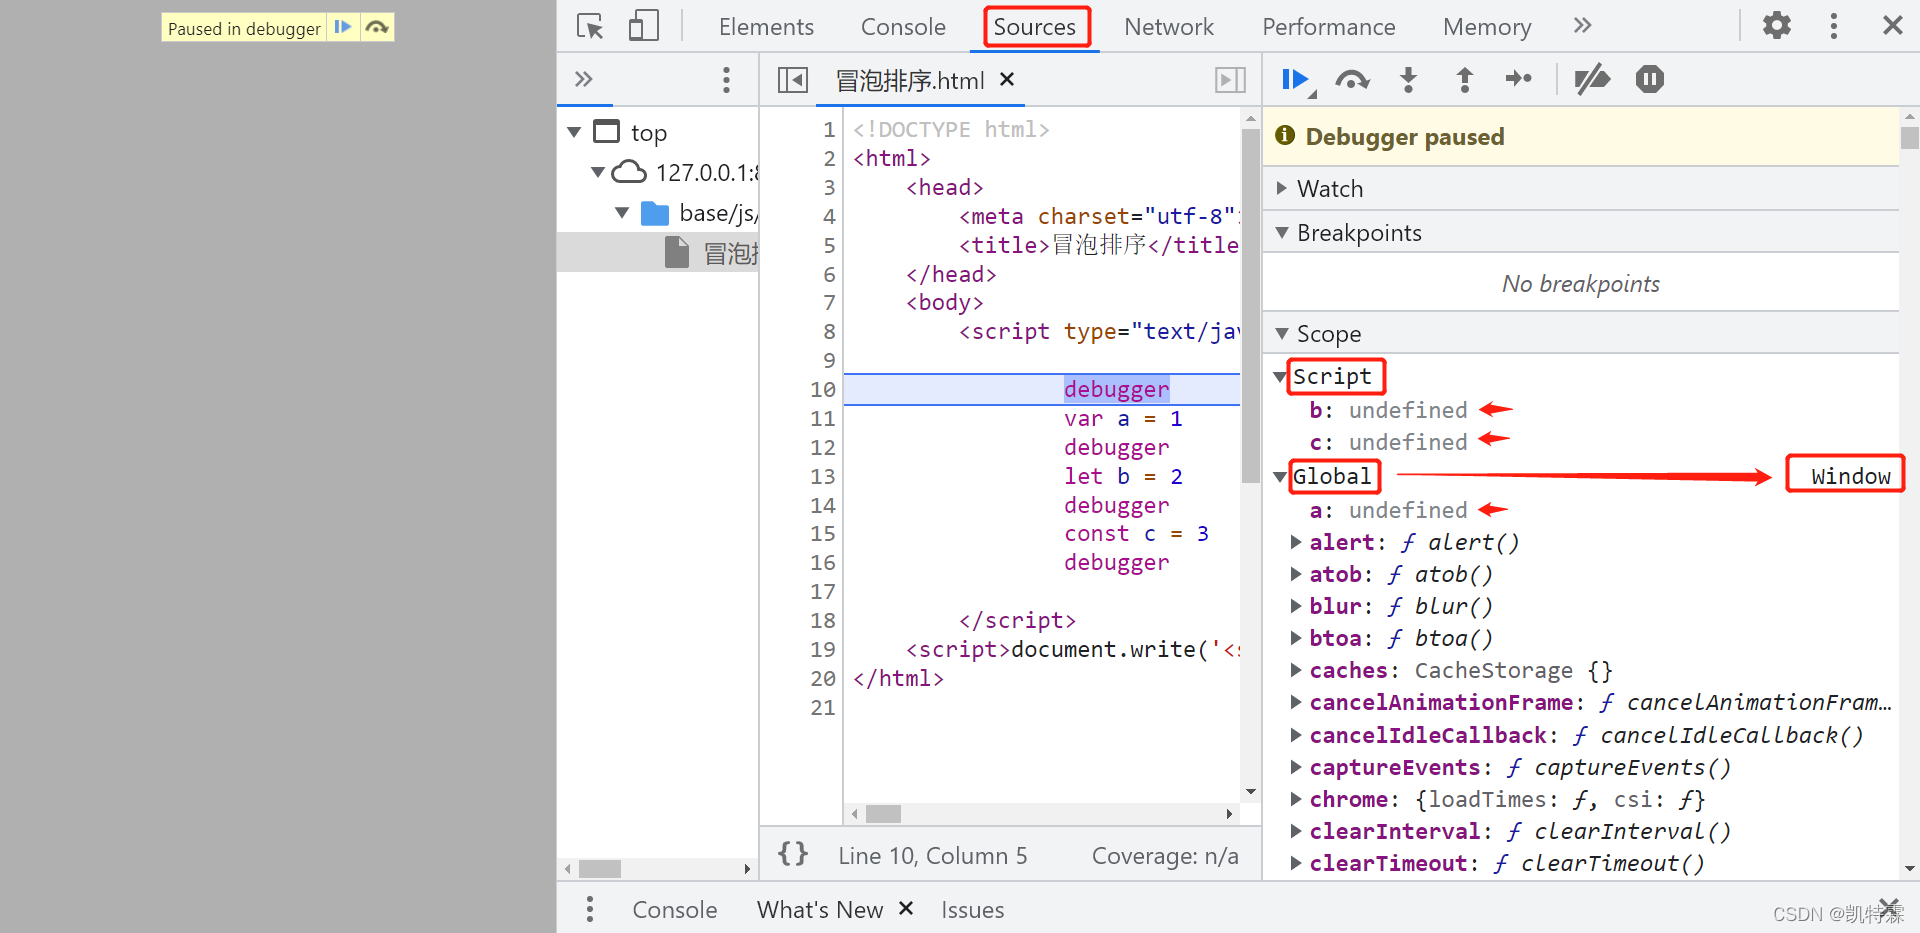Close the 冒泡排序.html file tab
This screenshot has height=933, width=1920.
[x=1008, y=79]
